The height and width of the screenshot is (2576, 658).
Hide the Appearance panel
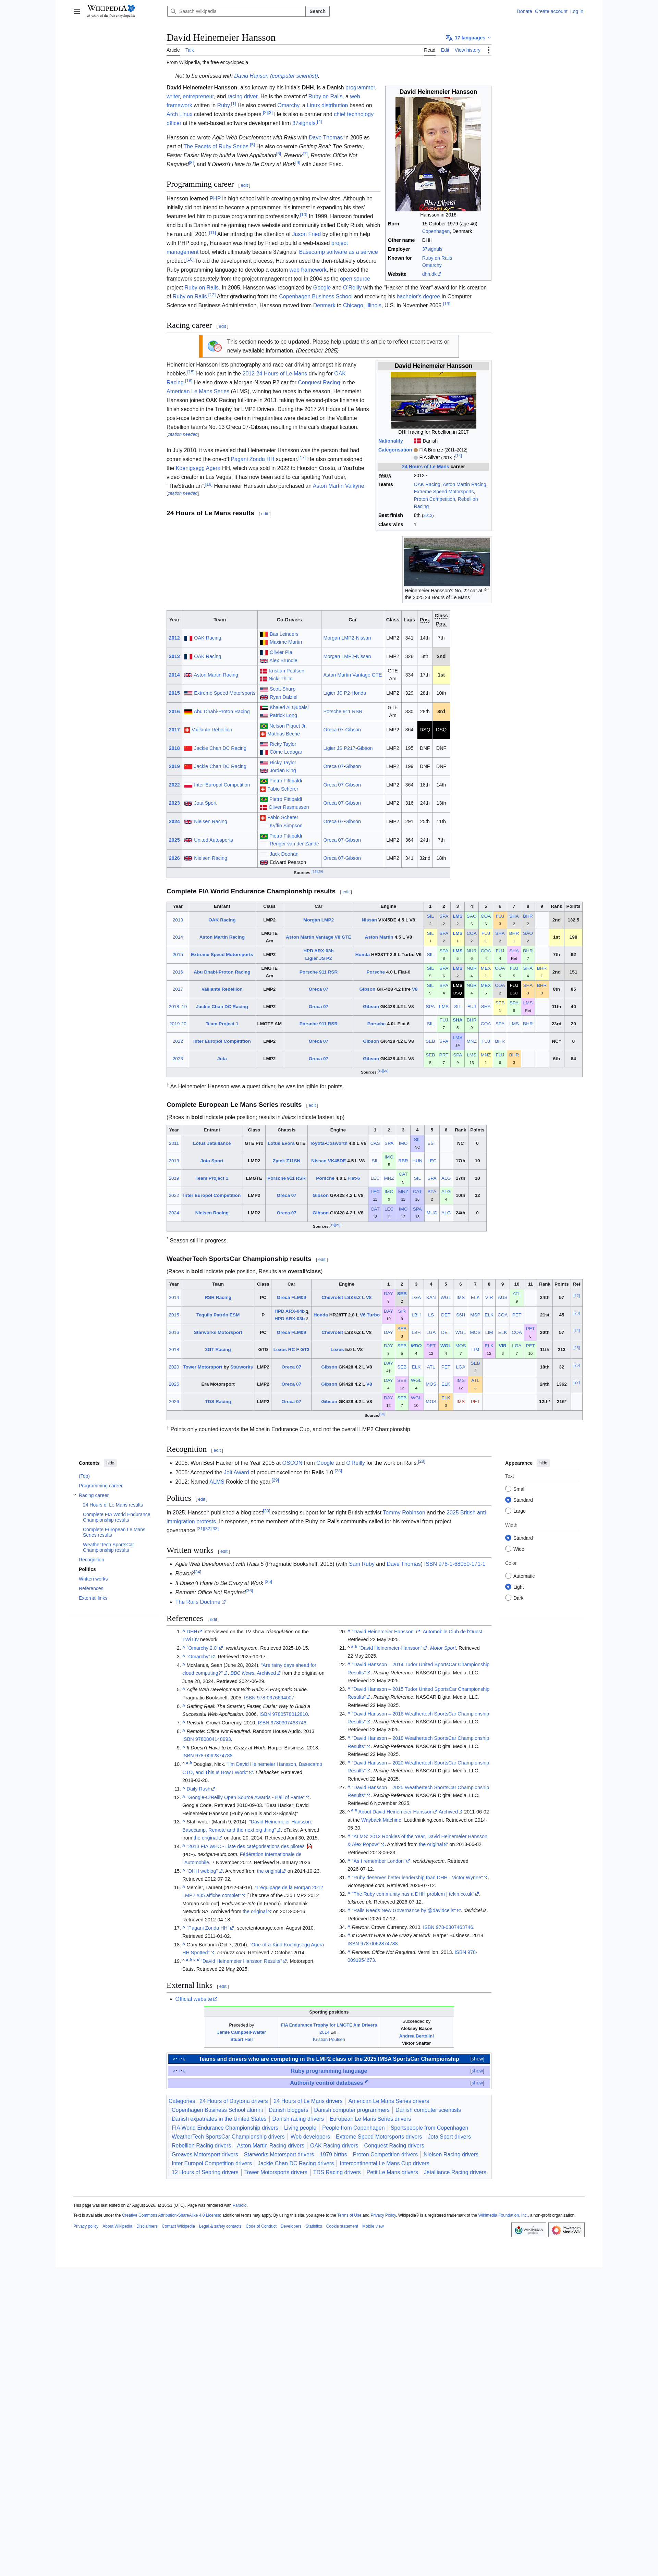tap(543, 1463)
